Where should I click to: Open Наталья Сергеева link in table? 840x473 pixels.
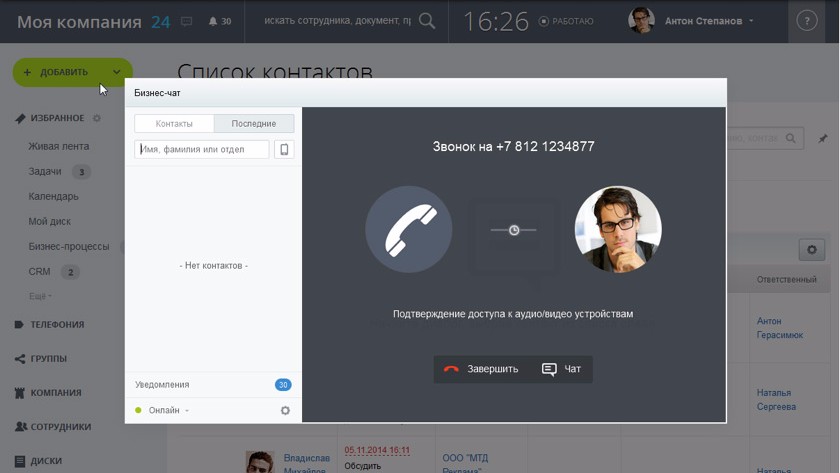pyautogui.click(x=776, y=400)
